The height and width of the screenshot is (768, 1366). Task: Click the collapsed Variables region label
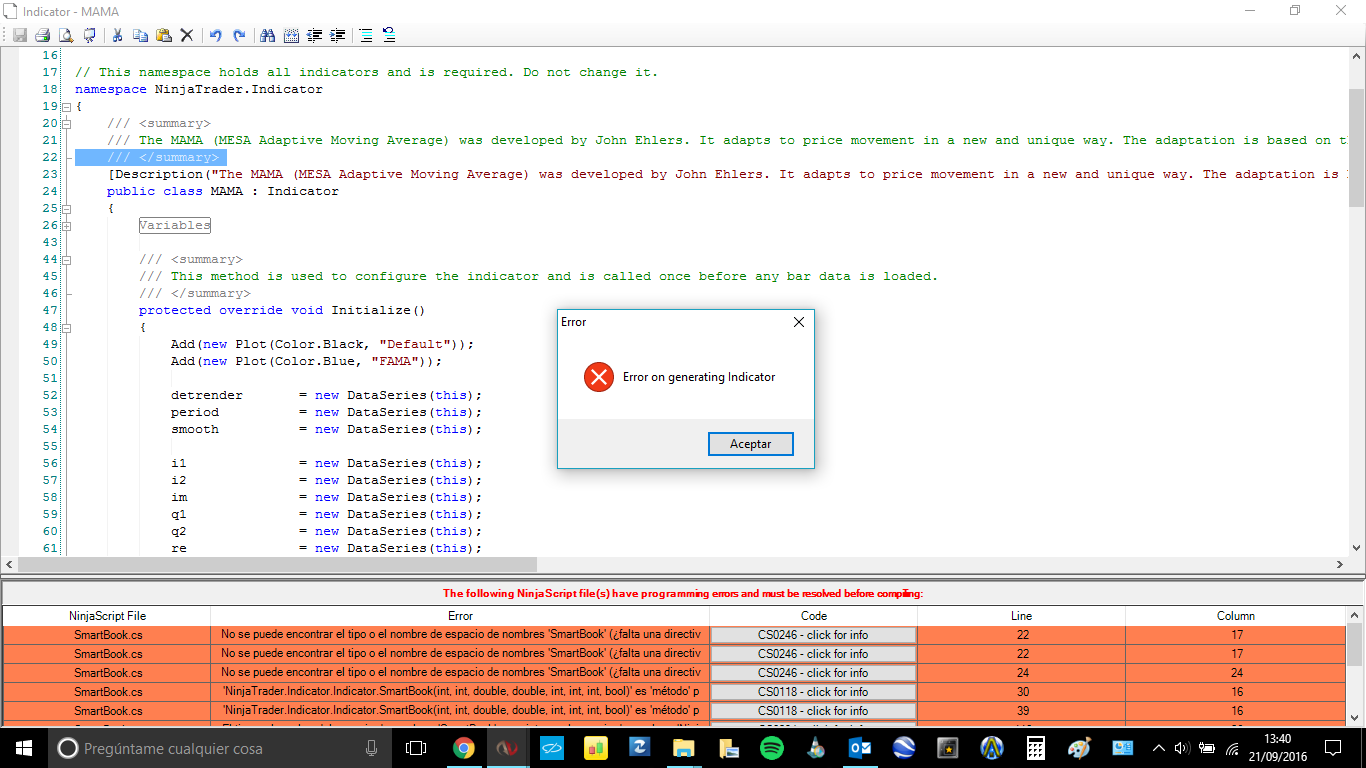point(175,225)
